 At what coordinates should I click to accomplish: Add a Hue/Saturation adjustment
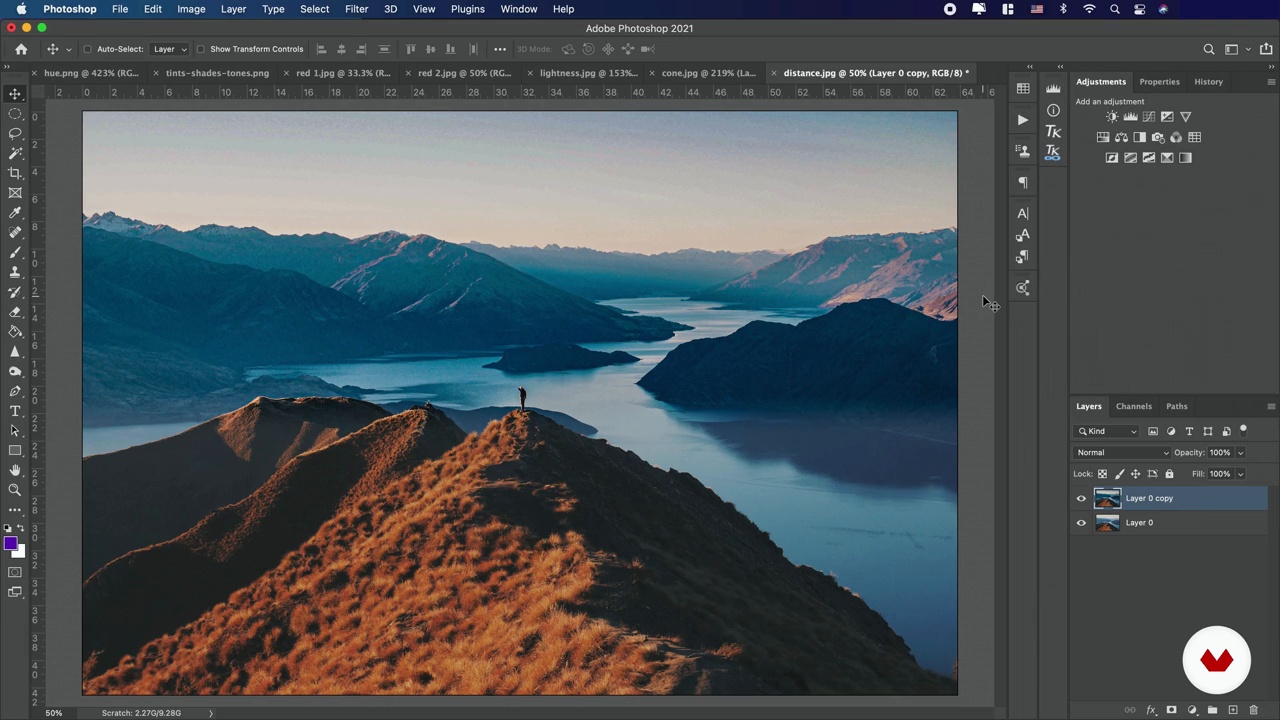[x=1103, y=137]
